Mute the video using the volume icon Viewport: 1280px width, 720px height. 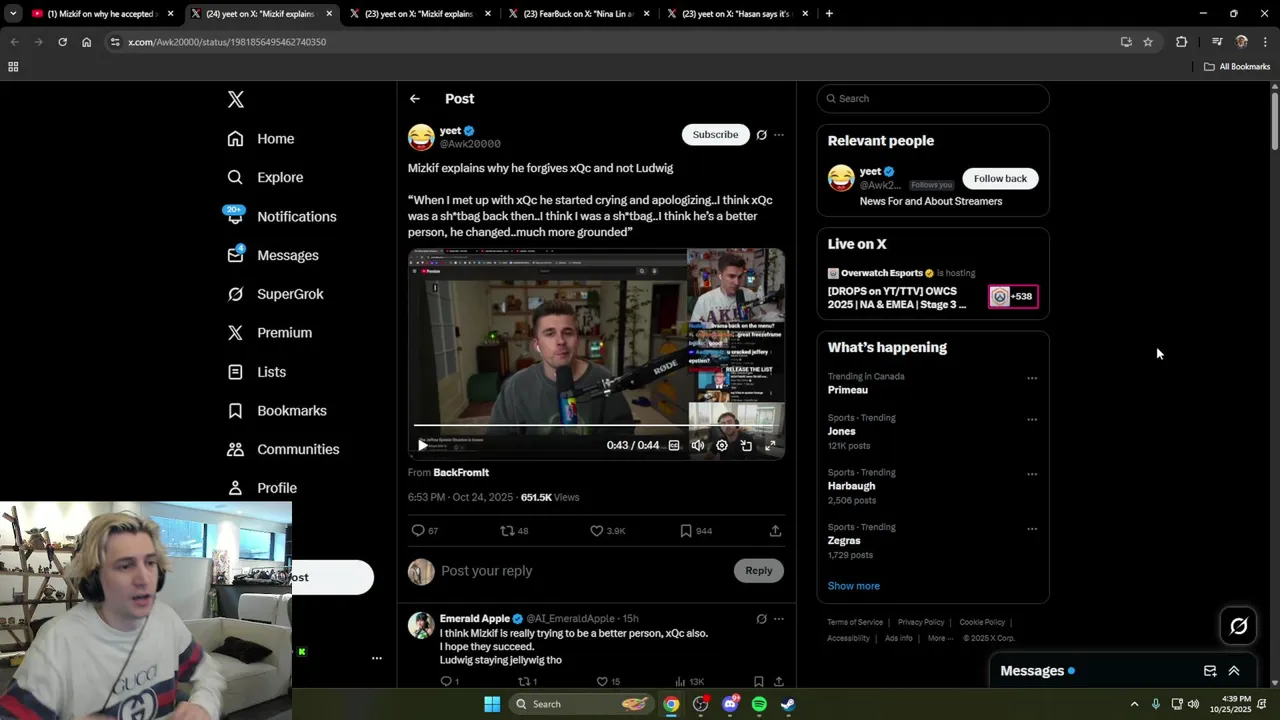(x=698, y=446)
